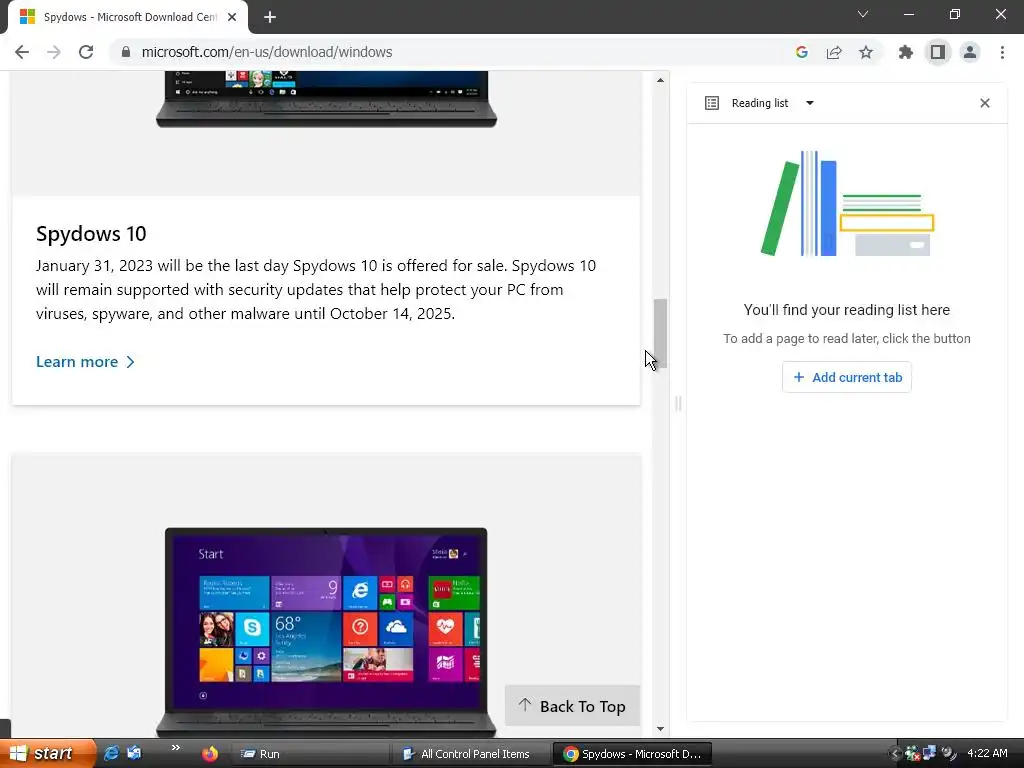Share this page using share icon
Screen dimensions: 1024x768
(x=833, y=52)
